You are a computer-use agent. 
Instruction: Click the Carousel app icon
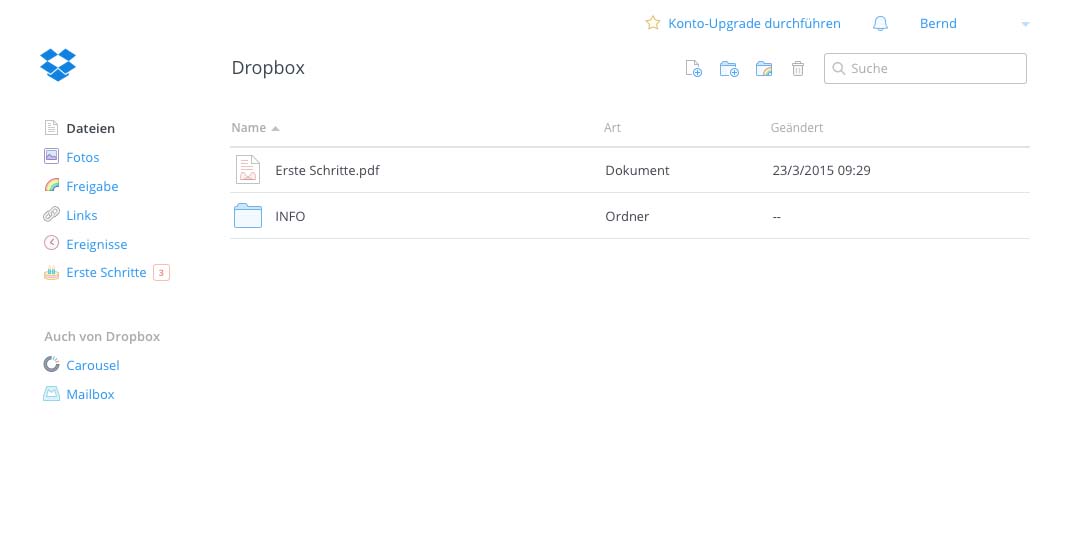[52, 364]
